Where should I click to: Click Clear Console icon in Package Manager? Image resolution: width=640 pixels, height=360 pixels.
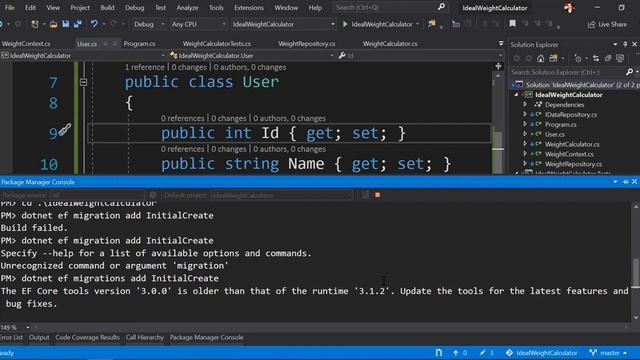pyautogui.click(x=365, y=195)
